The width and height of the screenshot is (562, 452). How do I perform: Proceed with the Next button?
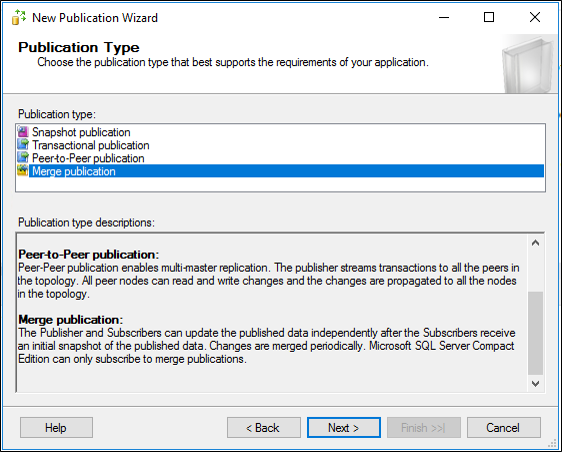pos(344,428)
